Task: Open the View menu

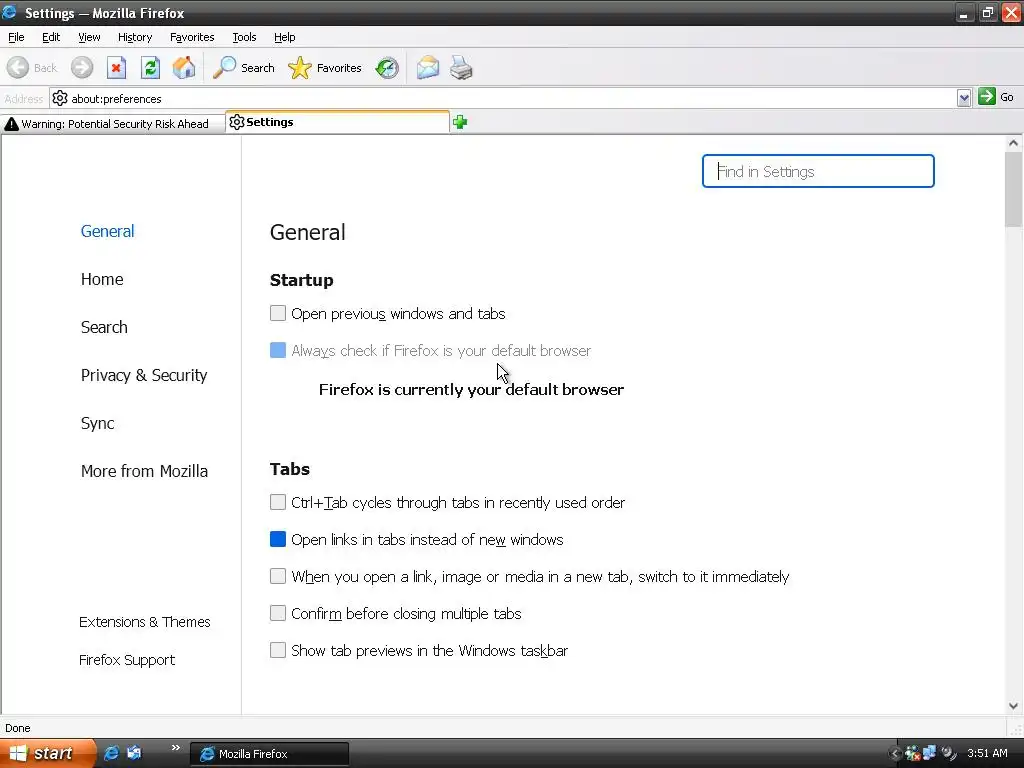Action: coord(89,37)
